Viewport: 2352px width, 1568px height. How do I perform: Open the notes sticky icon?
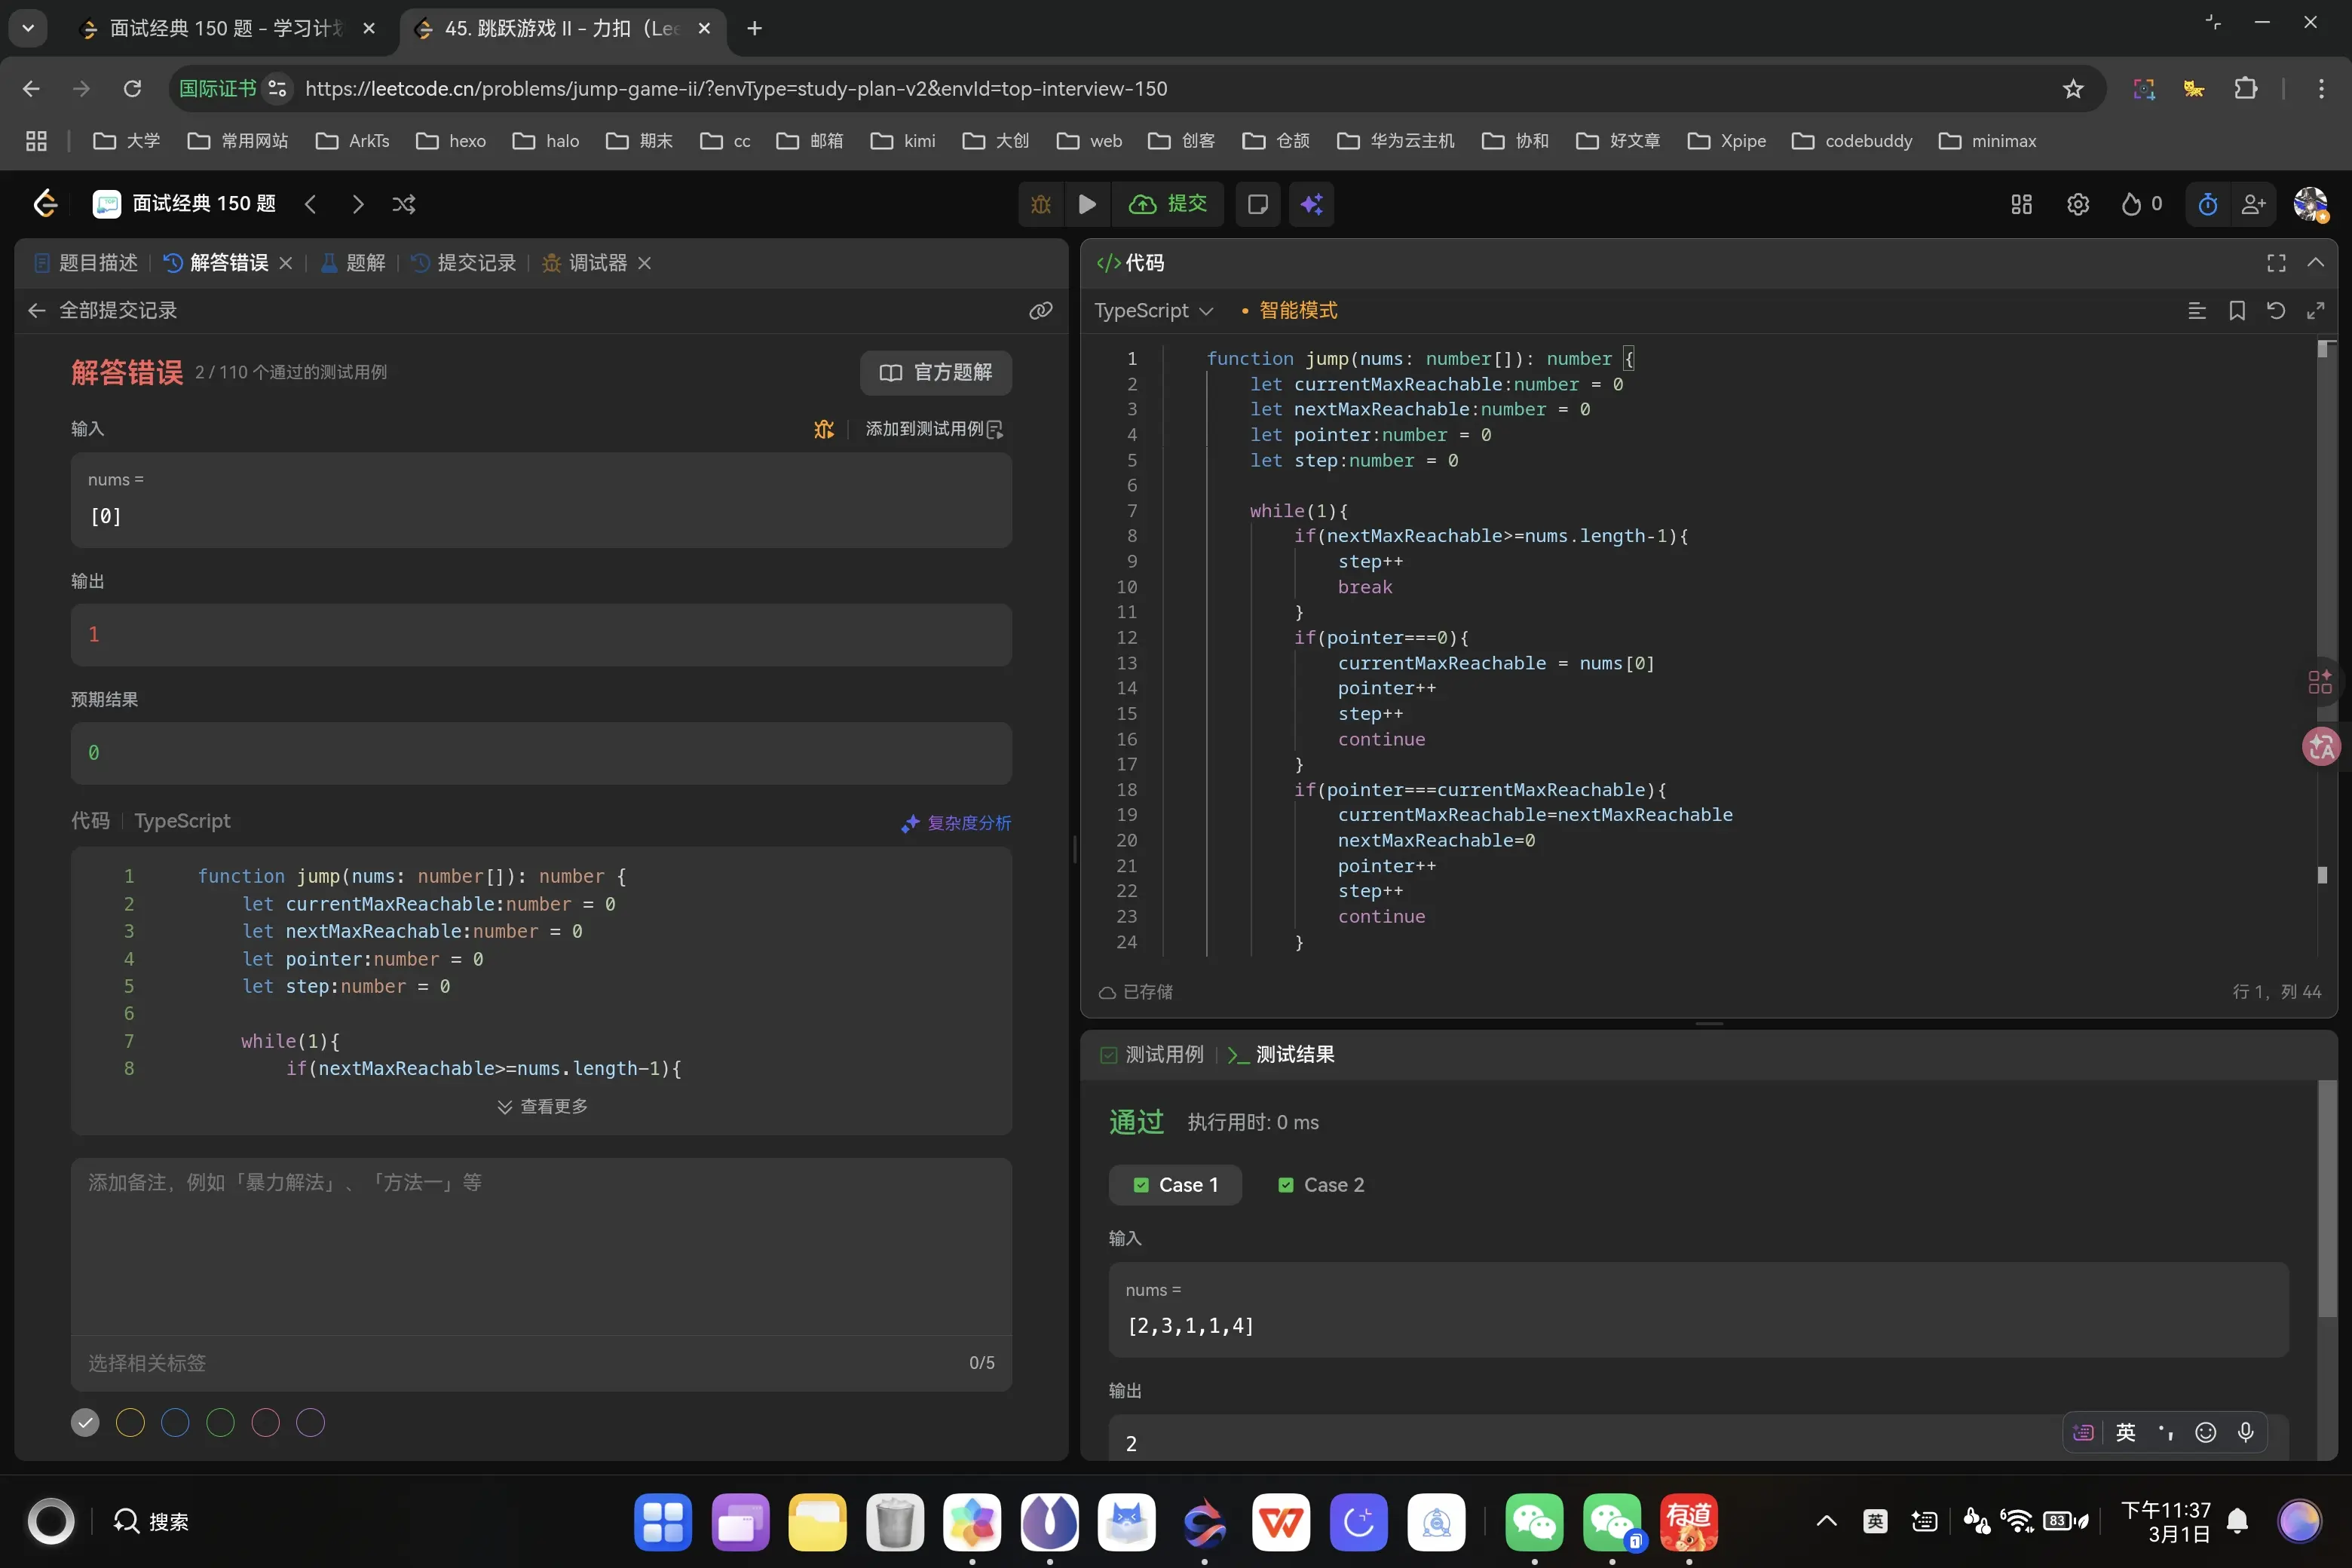coord(1258,204)
